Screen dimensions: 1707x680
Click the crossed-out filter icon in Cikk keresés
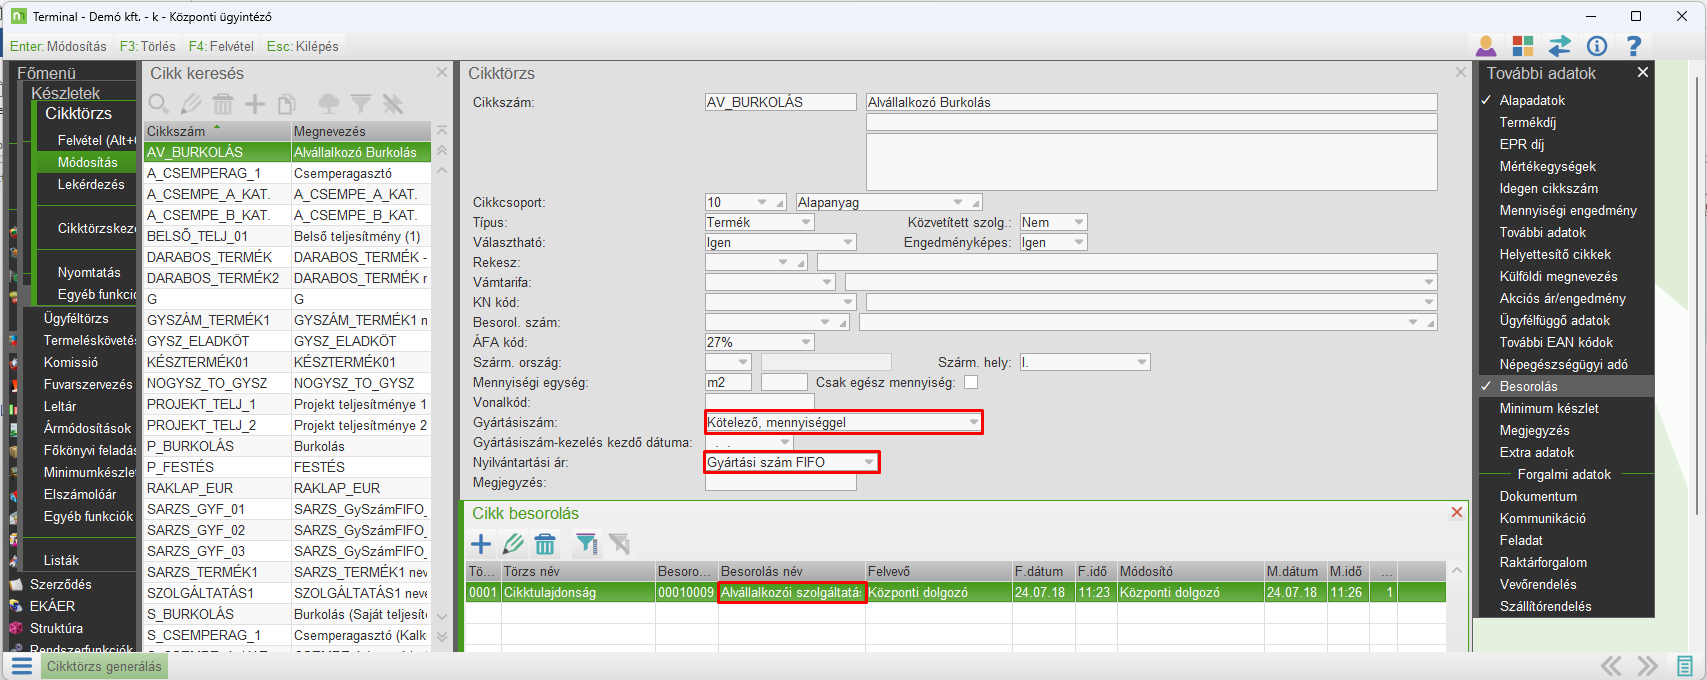(393, 103)
